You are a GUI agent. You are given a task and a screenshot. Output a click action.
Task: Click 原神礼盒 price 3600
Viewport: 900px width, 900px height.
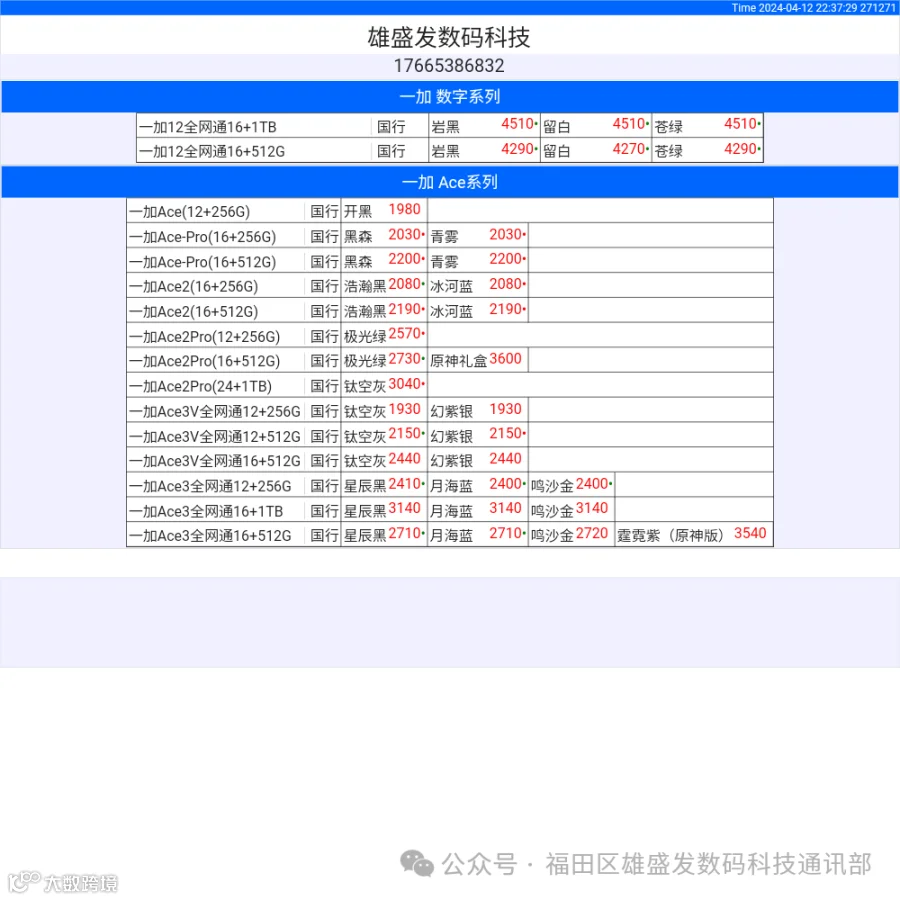(x=506, y=359)
